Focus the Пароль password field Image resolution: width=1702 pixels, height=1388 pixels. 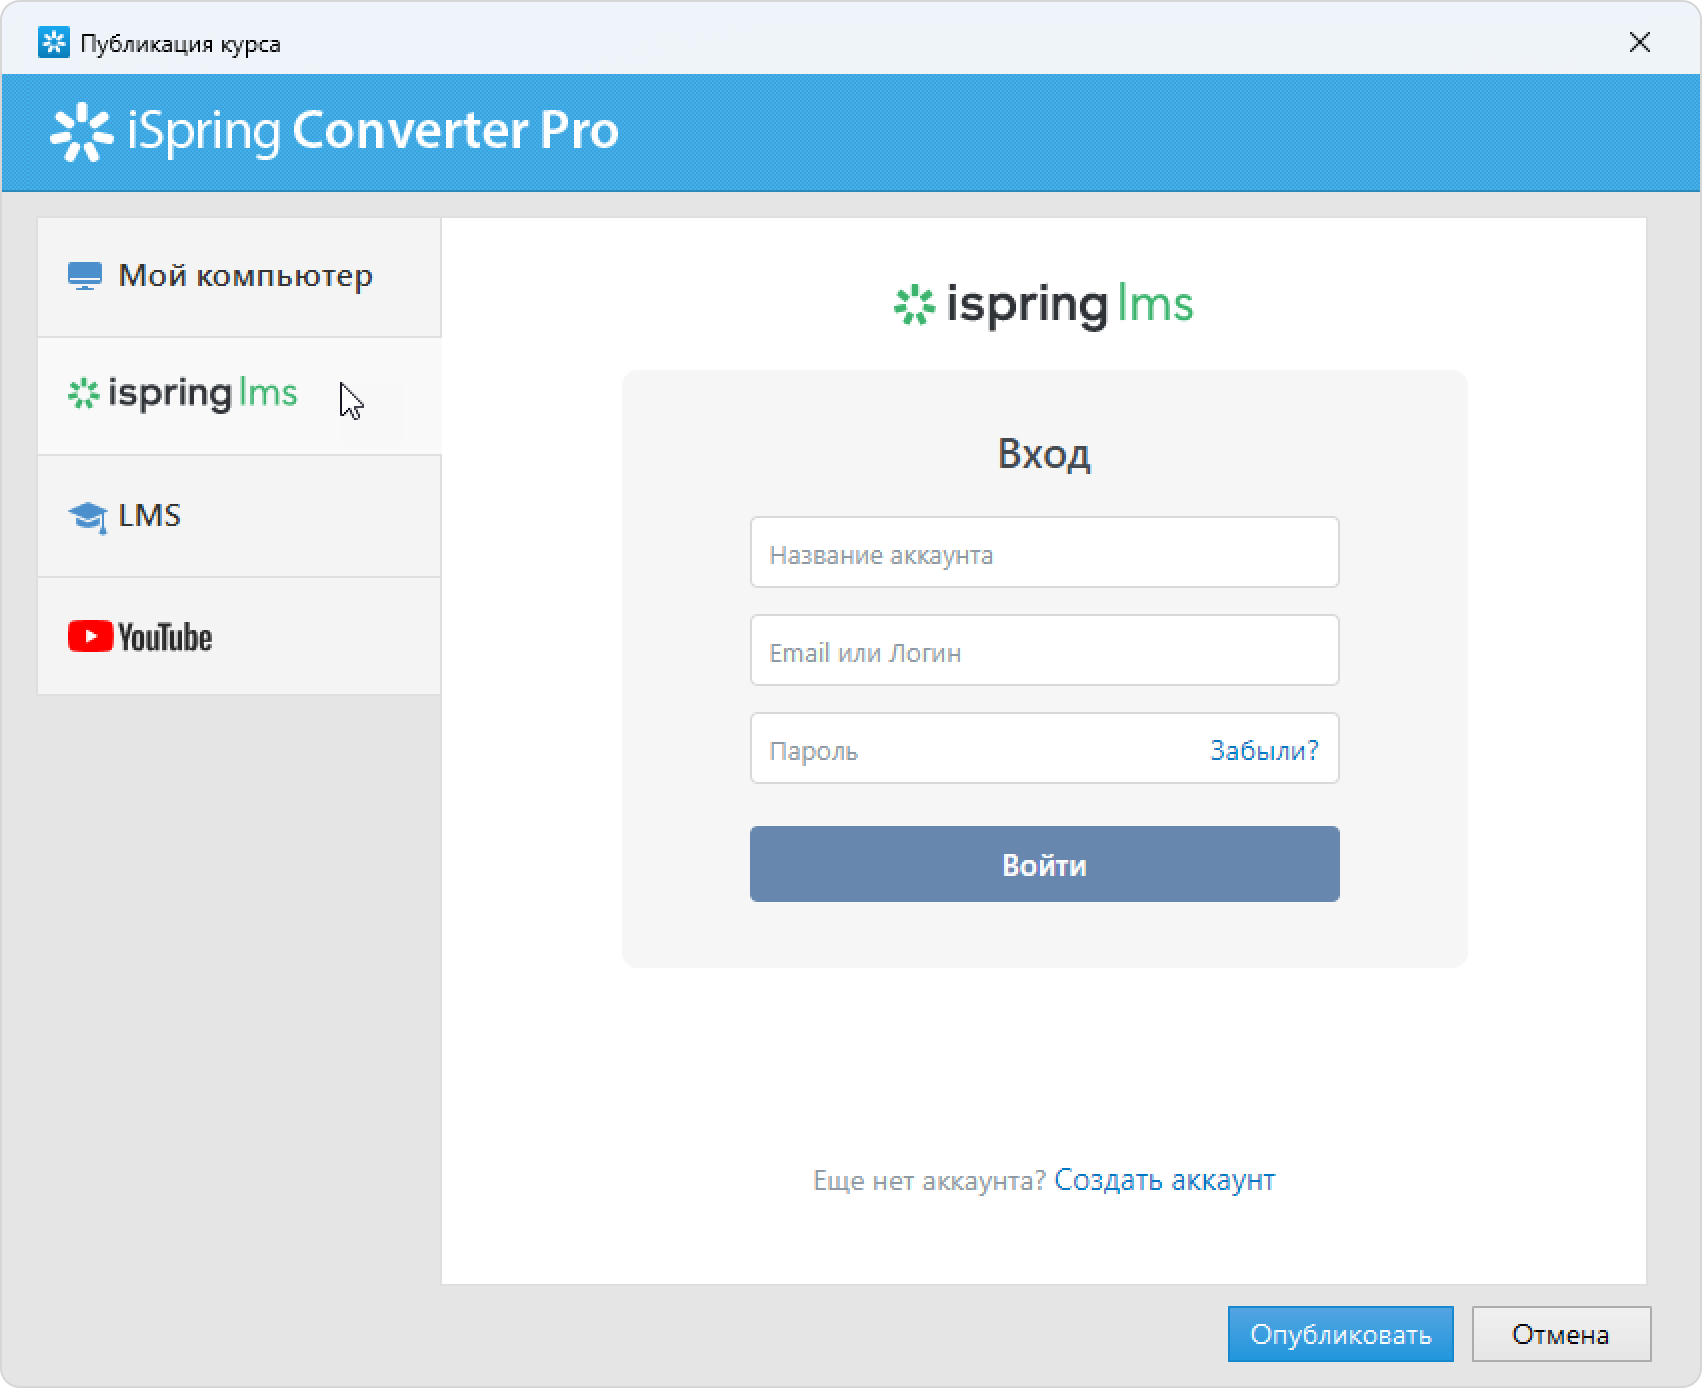tap(1044, 749)
